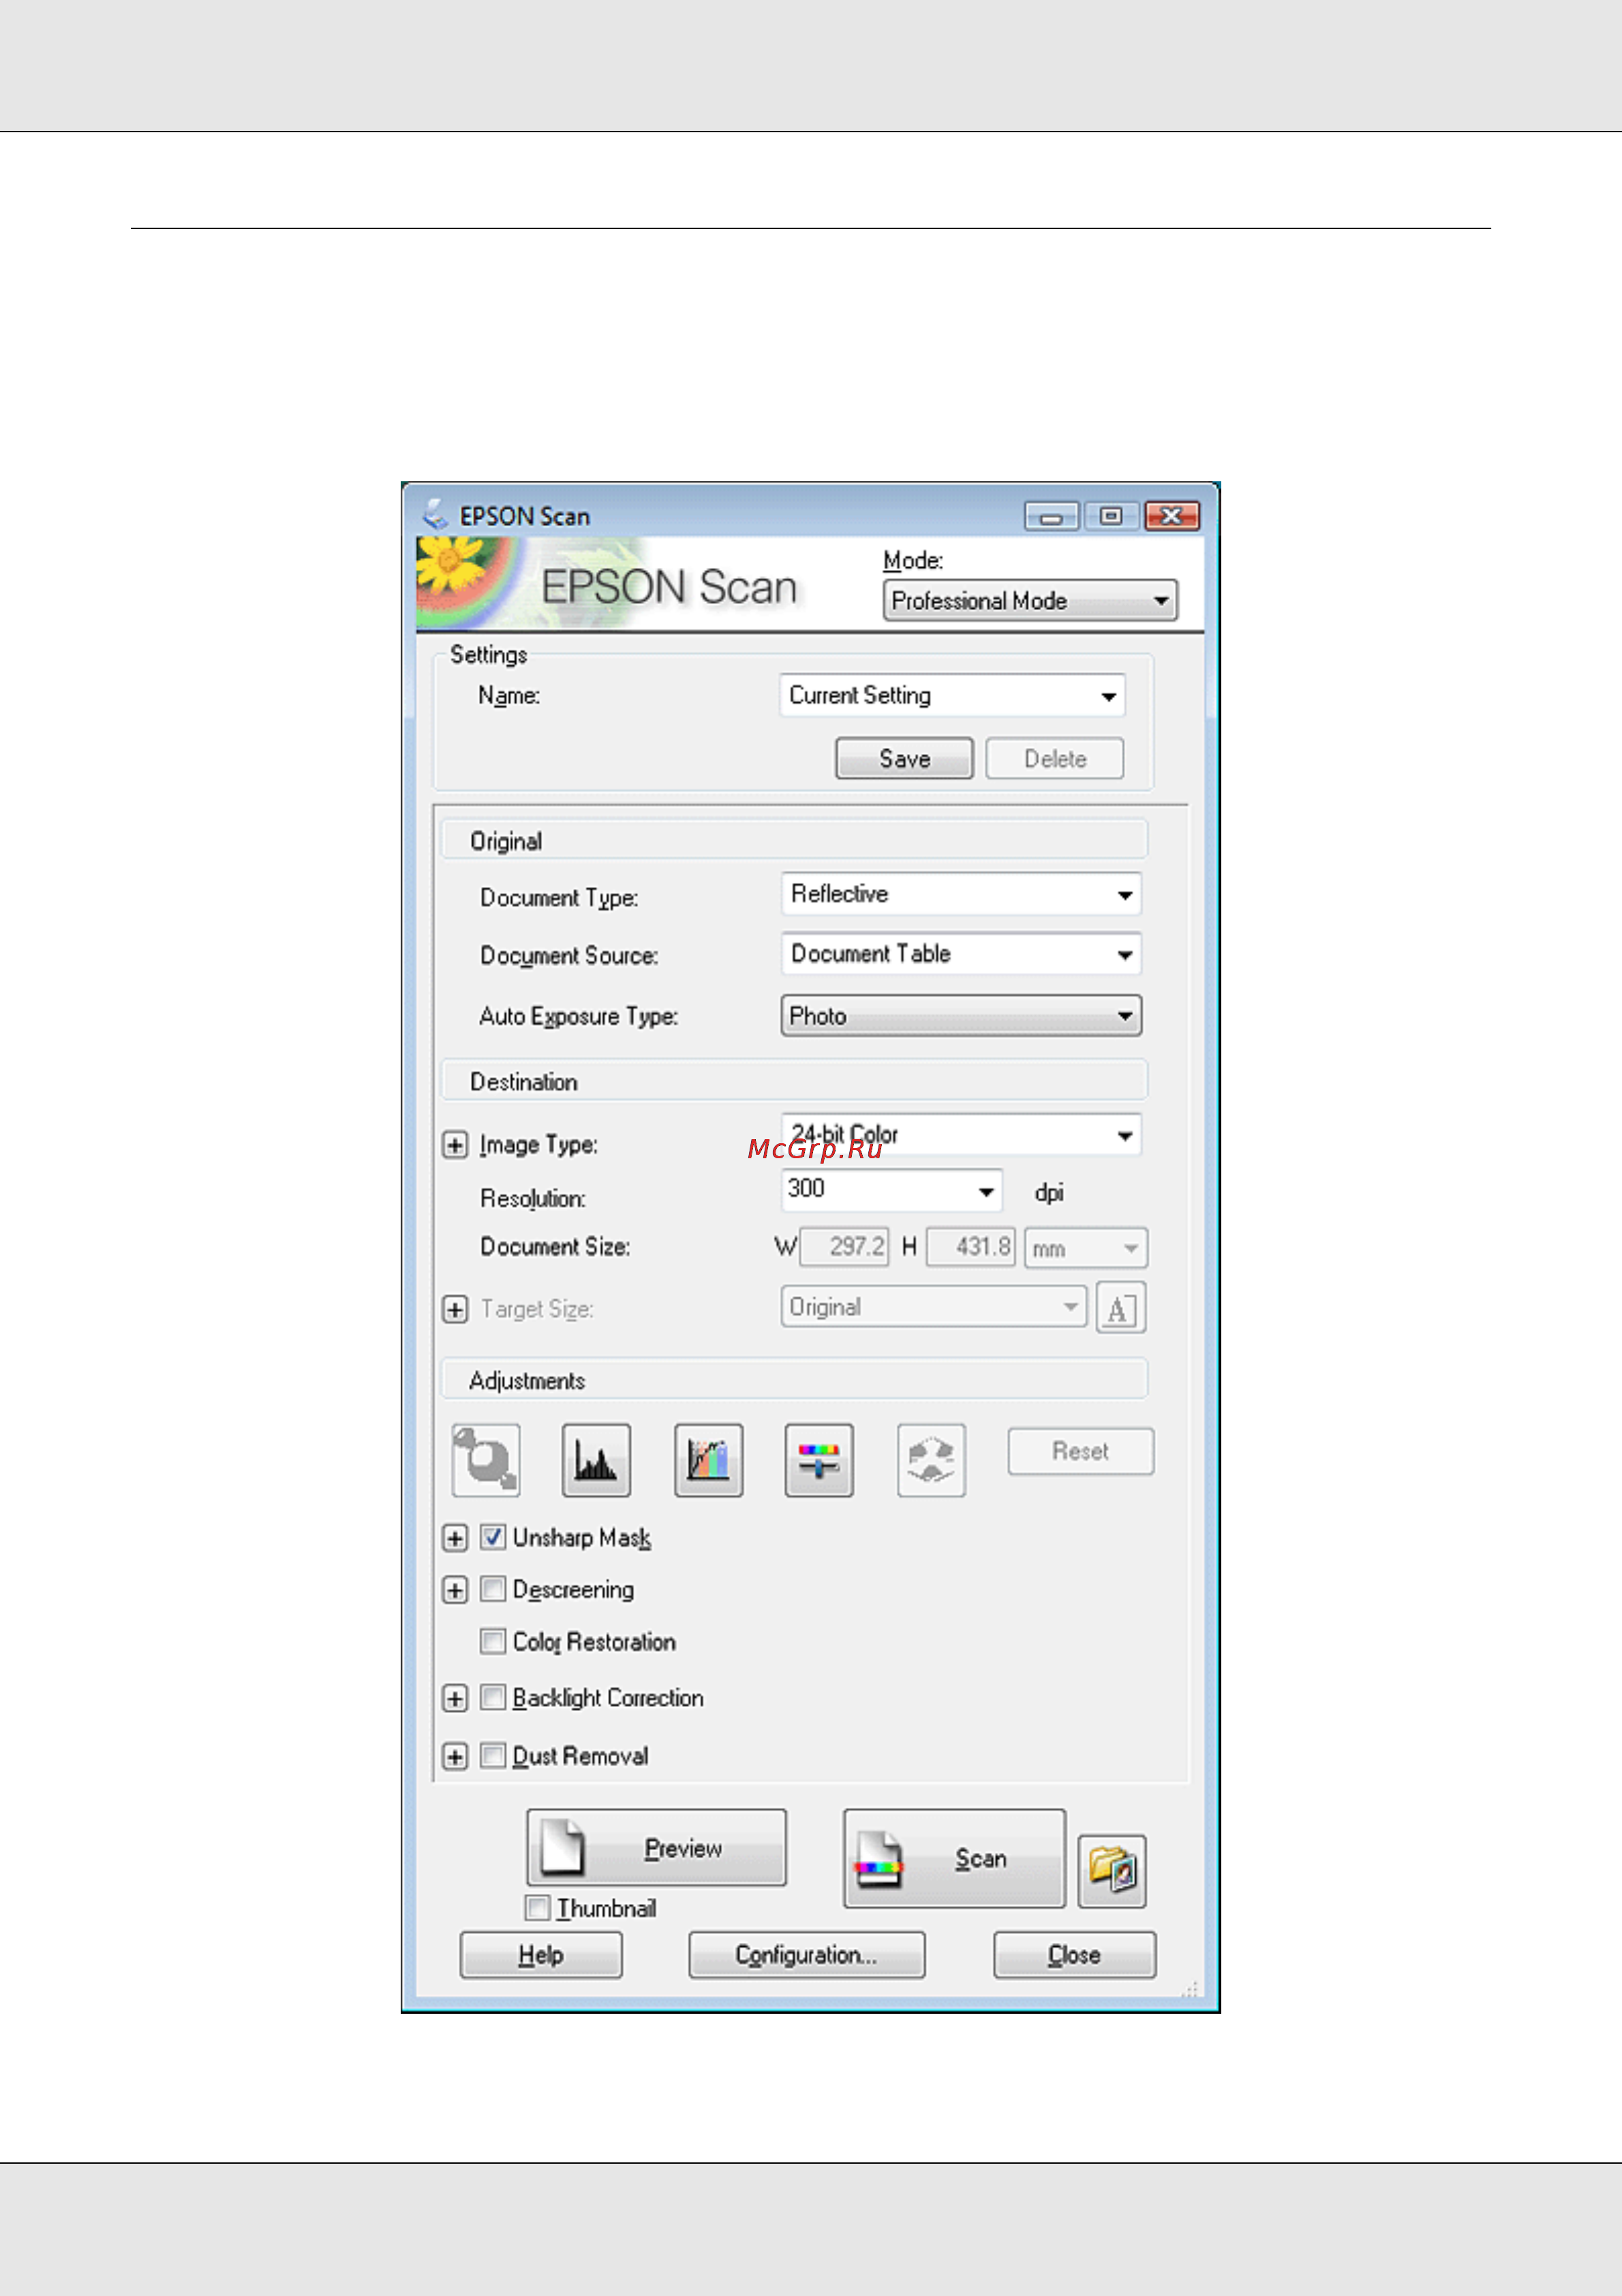Screen dimensions: 1622x2296
Task: Tick the Thumbnail checkbox
Action: click(538, 1908)
